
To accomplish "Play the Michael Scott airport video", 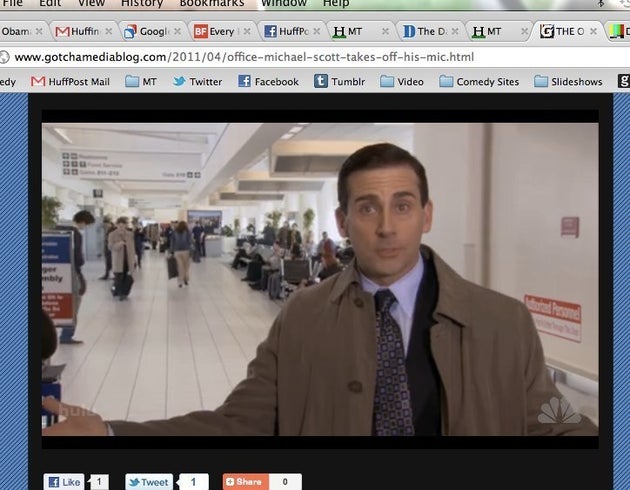I will (320, 279).
